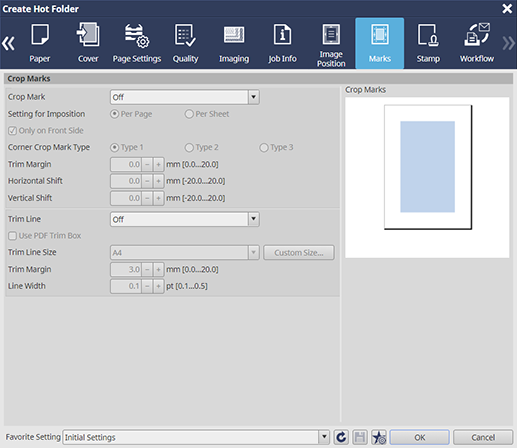517x448 pixels.
Task: Click the reload favorite setting icon
Action: pyautogui.click(x=341, y=437)
